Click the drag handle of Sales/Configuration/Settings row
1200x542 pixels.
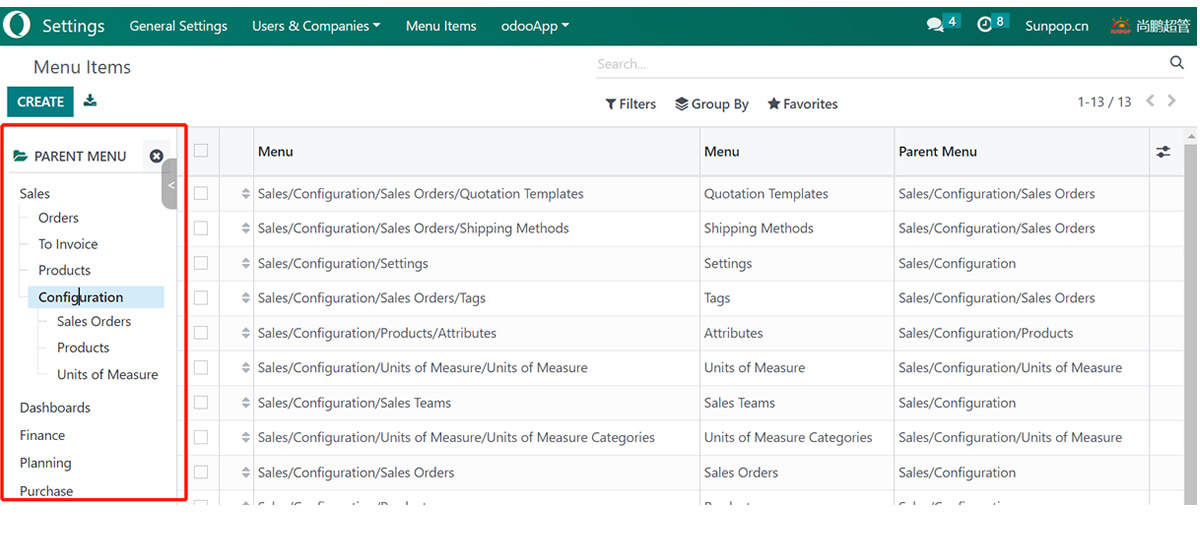pyautogui.click(x=246, y=264)
